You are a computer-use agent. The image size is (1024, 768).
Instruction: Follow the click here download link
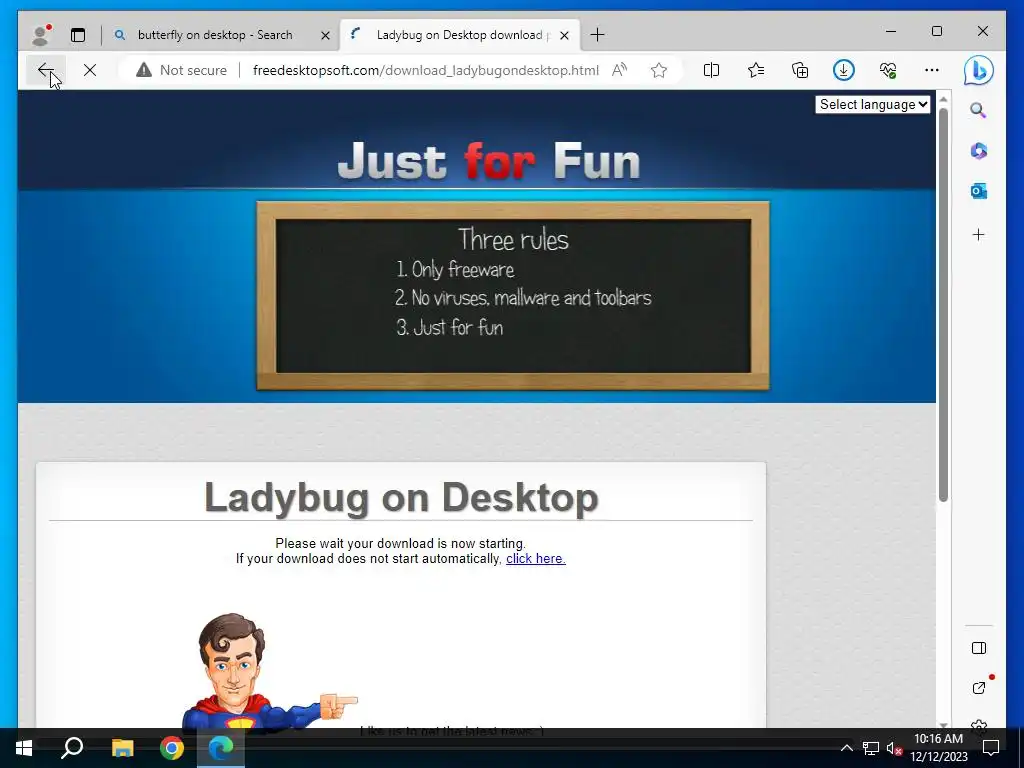tap(536, 558)
